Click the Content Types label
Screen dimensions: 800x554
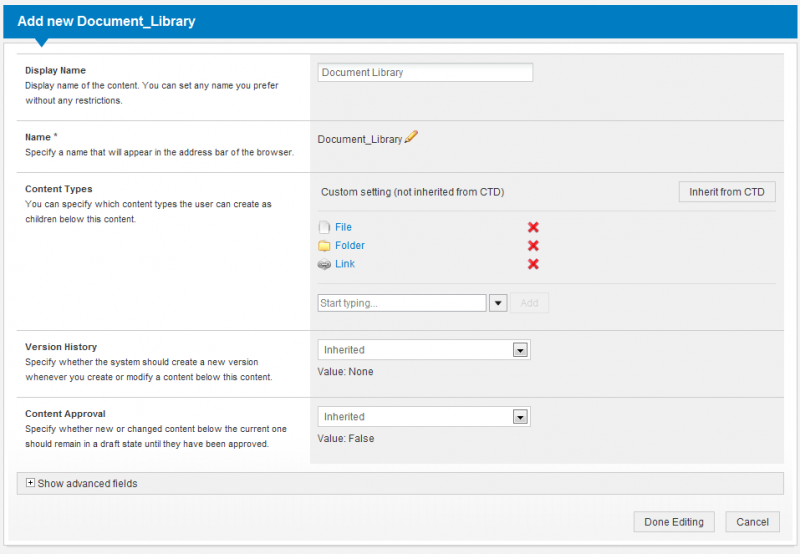point(59,189)
